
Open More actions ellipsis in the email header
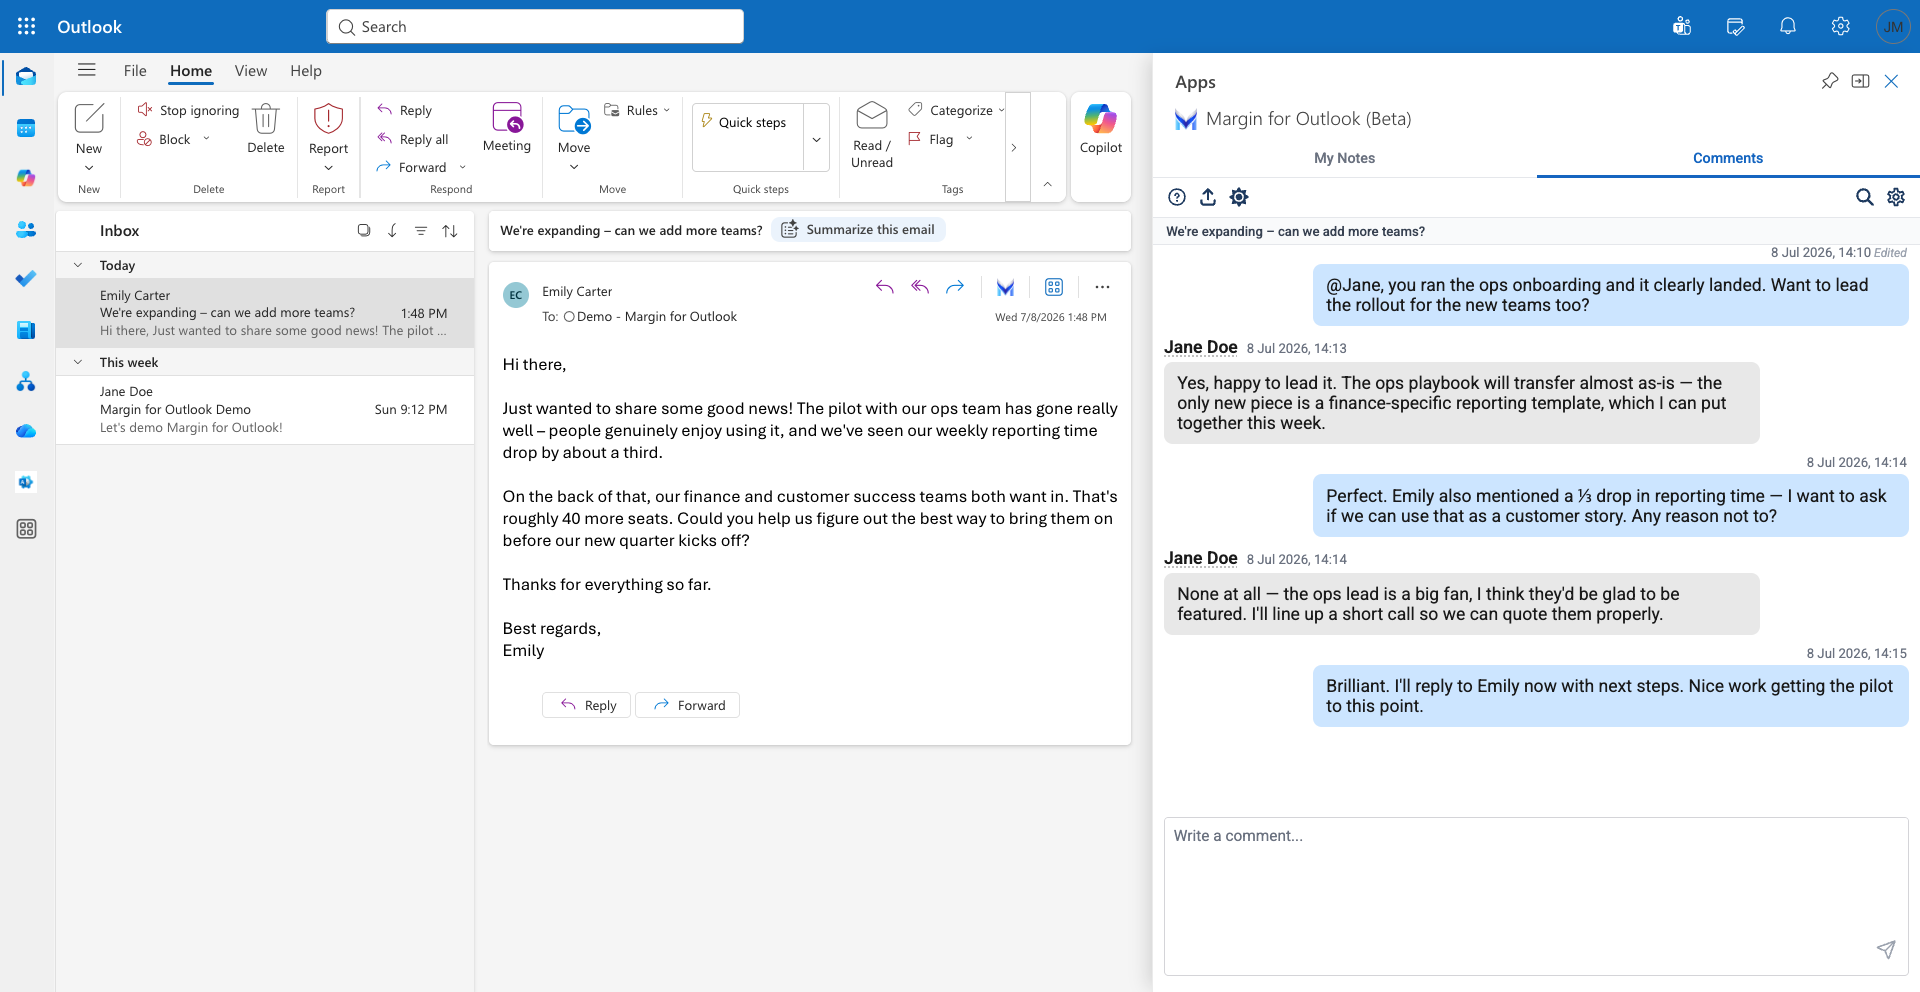tap(1102, 288)
